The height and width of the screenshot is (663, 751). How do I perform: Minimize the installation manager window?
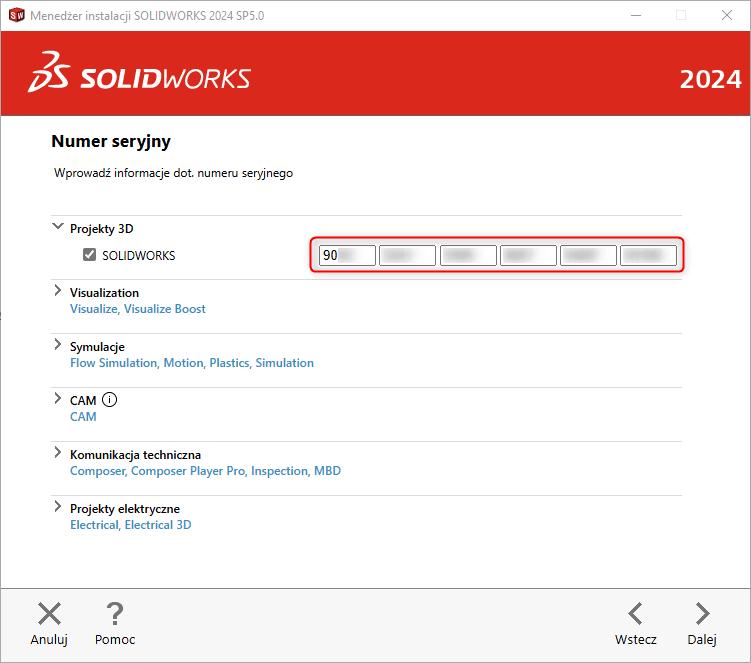(636, 15)
